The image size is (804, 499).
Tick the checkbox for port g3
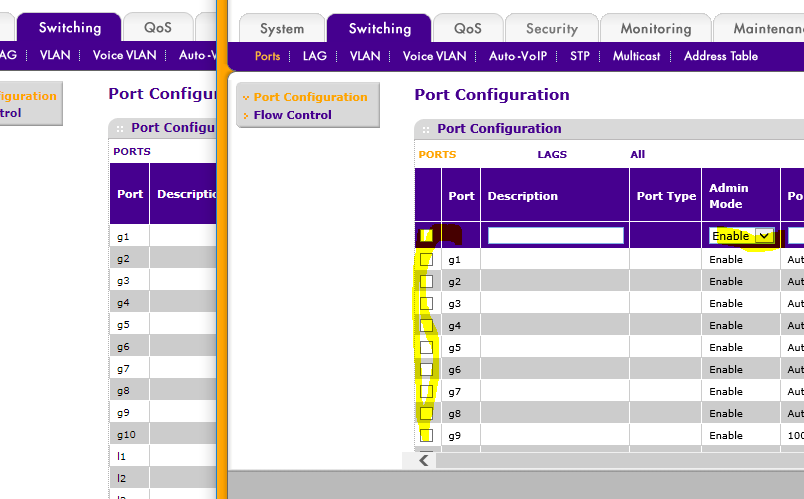tap(426, 303)
